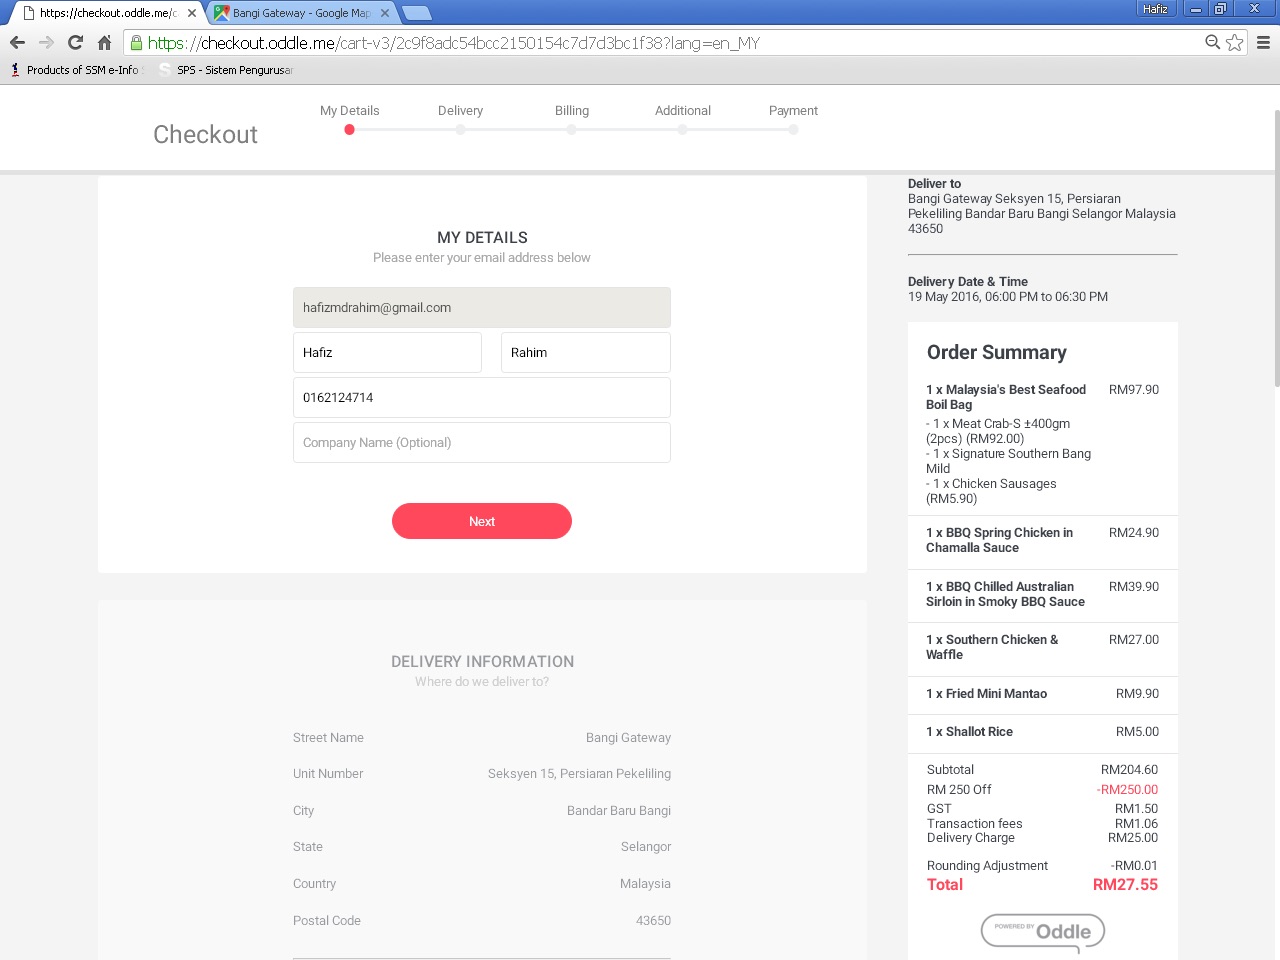Open a new browser tab
Image resolution: width=1280 pixels, height=960 pixels.
coord(416,13)
